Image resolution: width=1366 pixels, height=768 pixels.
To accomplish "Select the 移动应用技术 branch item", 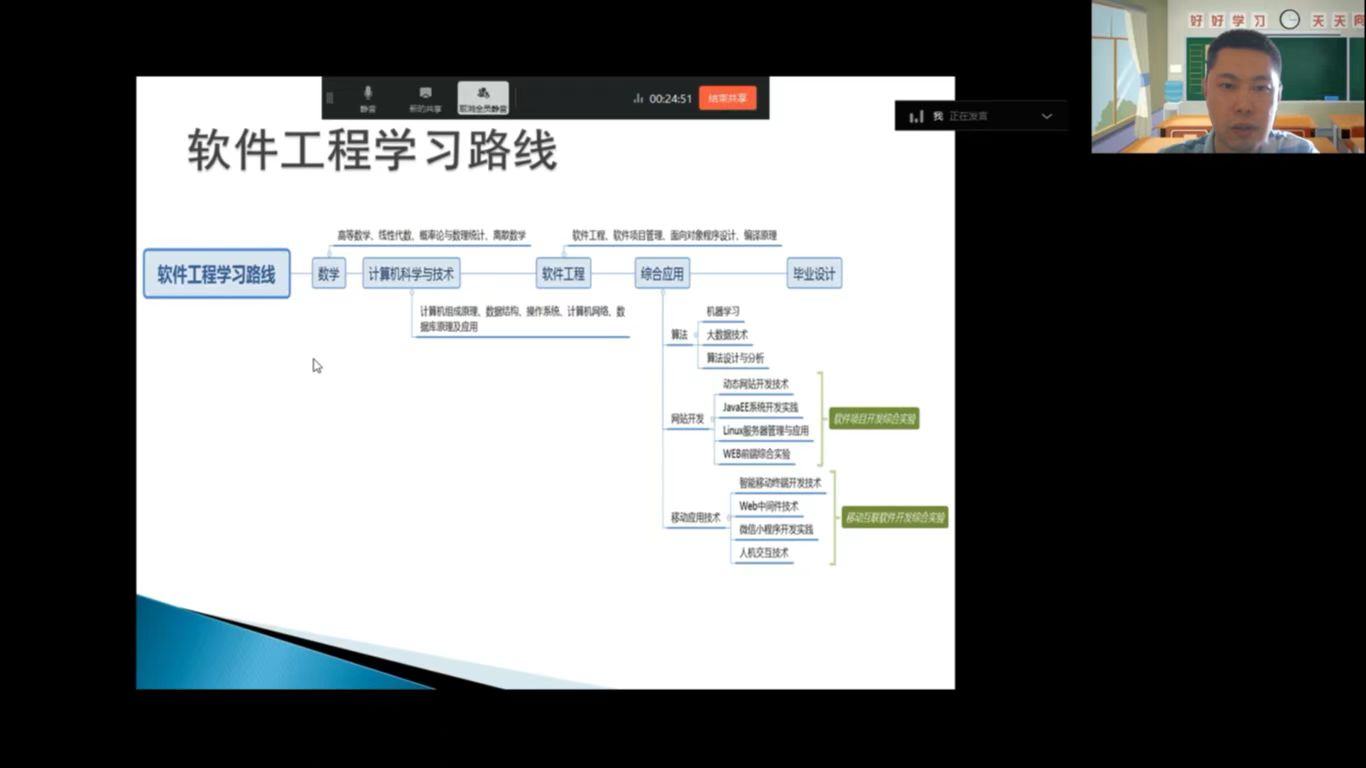I will (x=695, y=517).
